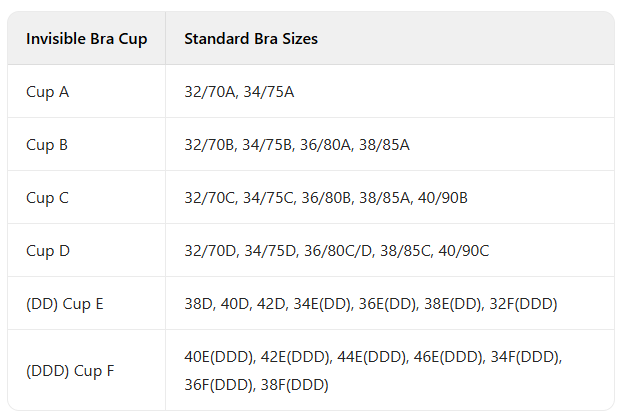
Task: Click the 34/75C size text
Action: coord(269,198)
